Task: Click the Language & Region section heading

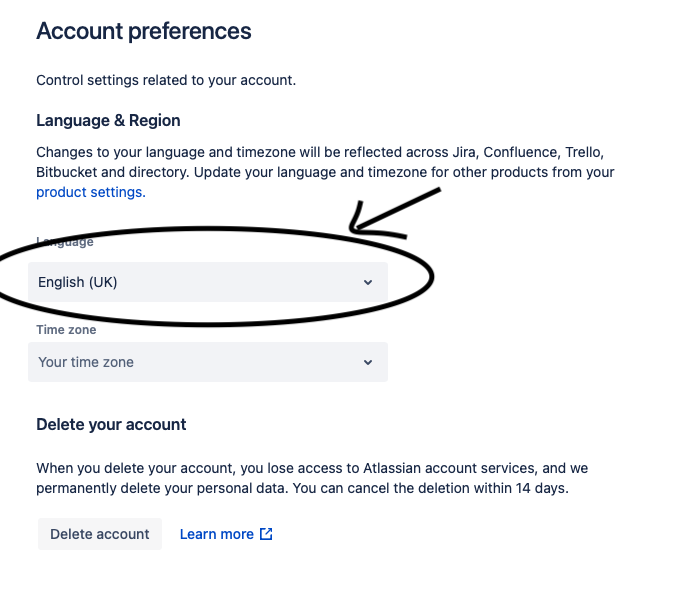Action: (x=108, y=120)
